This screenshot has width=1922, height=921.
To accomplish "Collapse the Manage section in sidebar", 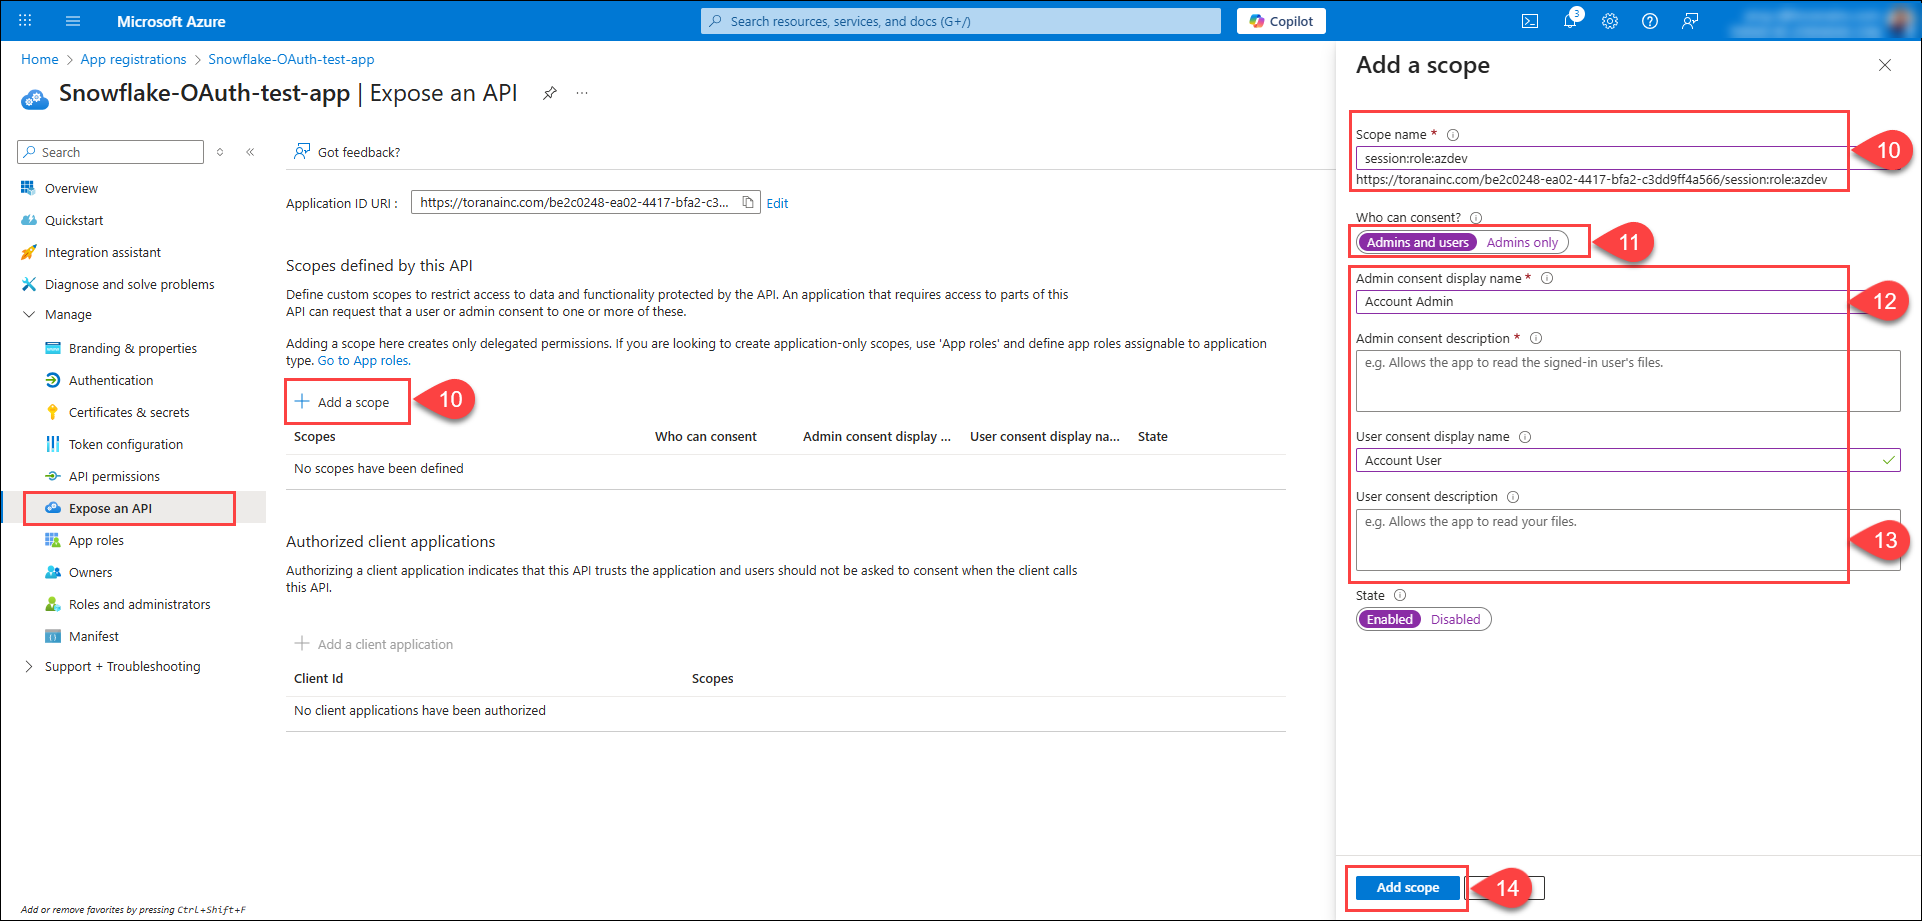I will pyautogui.click(x=29, y=314).
